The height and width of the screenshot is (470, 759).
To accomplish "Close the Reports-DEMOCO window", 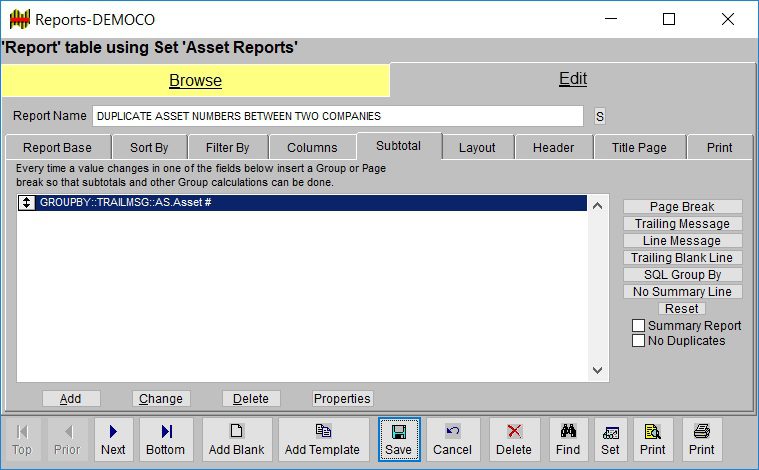I will [728, 19].
